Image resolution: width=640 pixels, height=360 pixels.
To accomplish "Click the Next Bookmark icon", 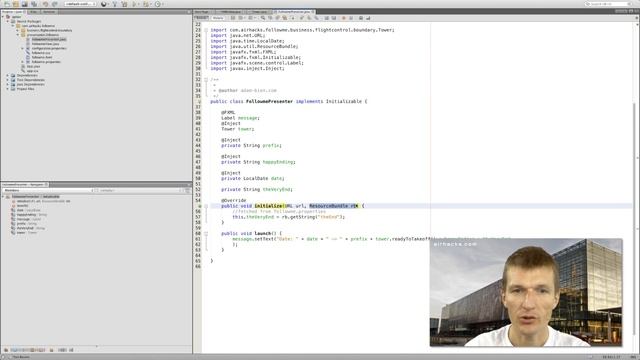I will [309, 18].
